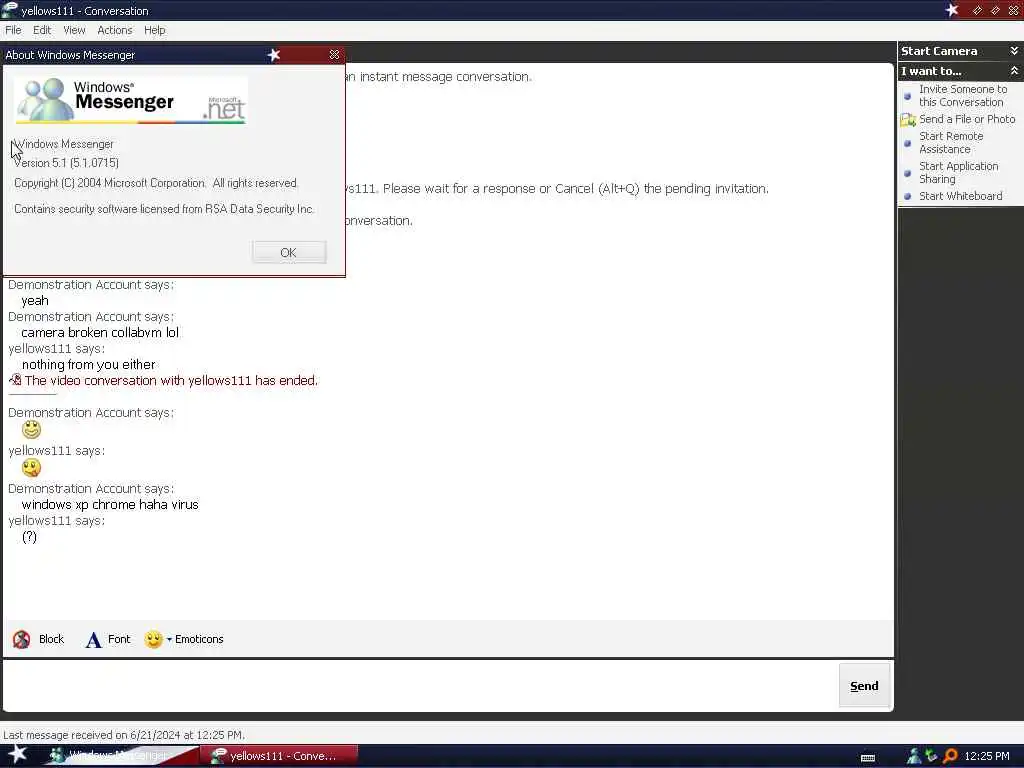Close the About Windows Messenger dialog
1024x768 pixels.
point(334,55)
